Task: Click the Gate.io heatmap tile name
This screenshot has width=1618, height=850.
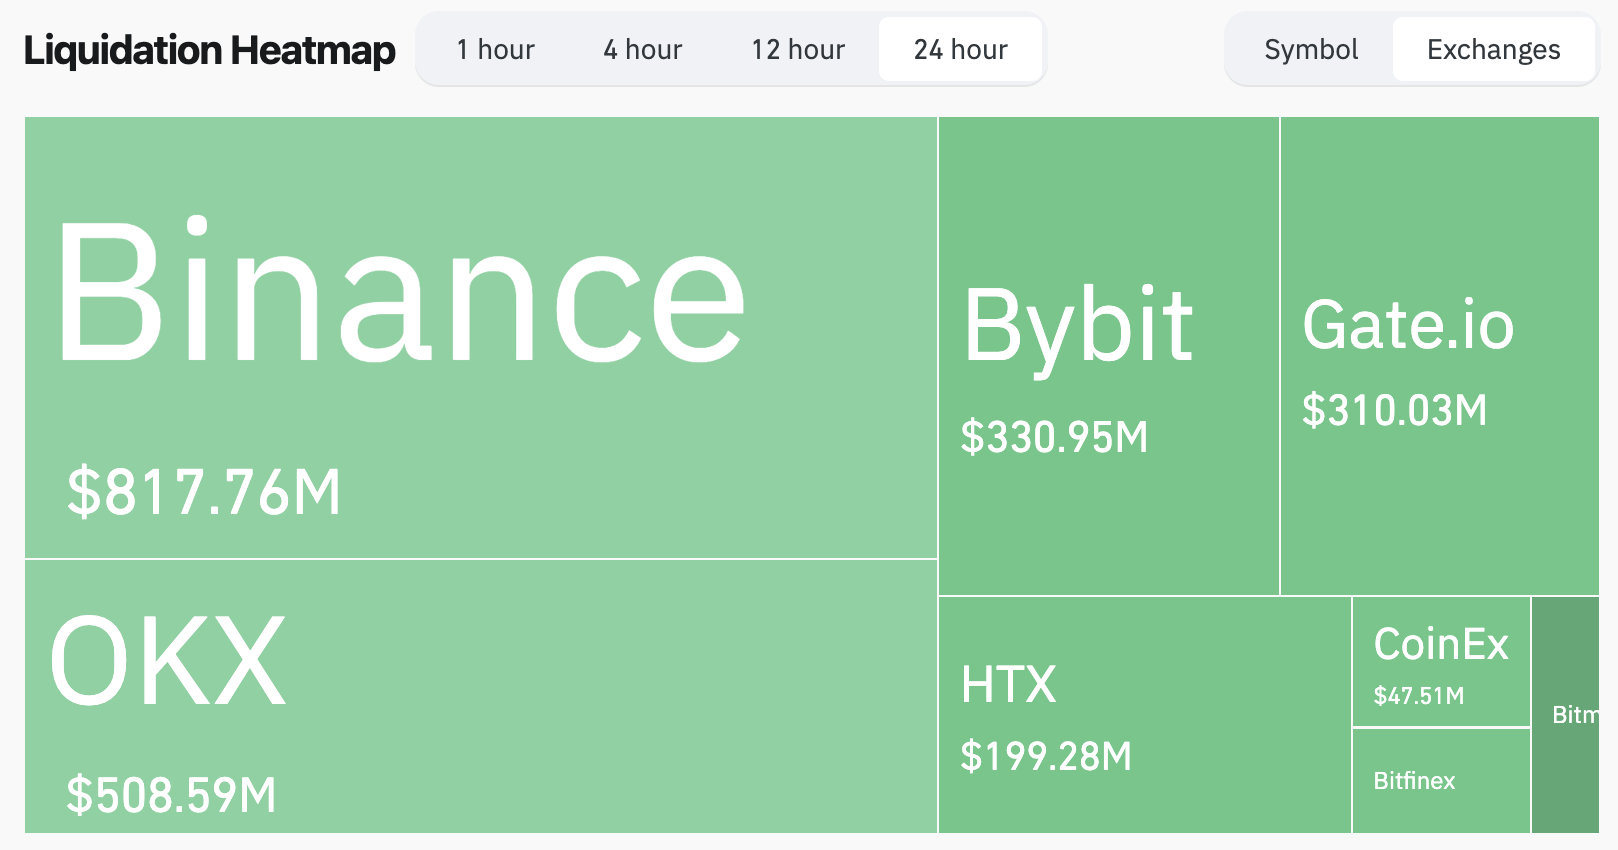Action: [1408, 326]
